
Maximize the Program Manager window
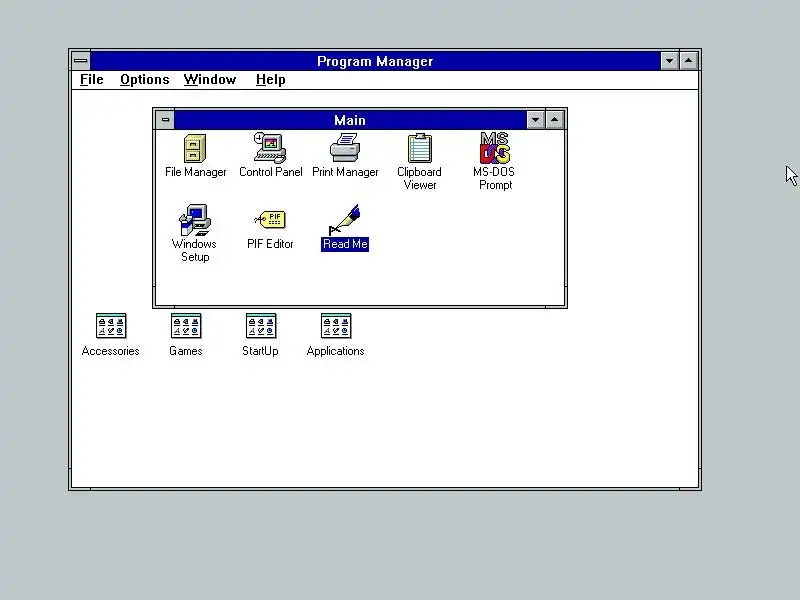click(688, 61)
